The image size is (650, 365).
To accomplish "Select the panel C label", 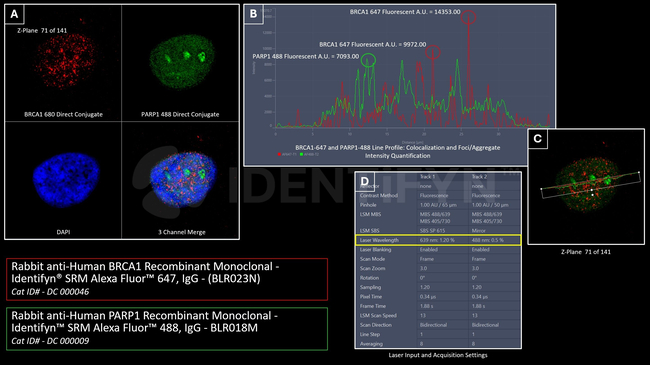I will coord(537,139).
